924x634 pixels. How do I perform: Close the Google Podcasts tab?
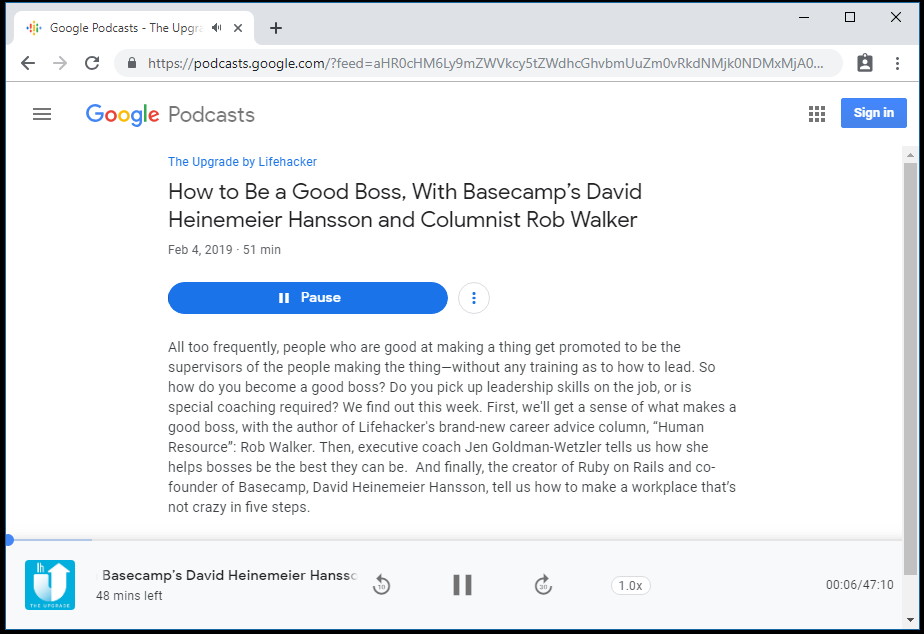coord(238,28)
